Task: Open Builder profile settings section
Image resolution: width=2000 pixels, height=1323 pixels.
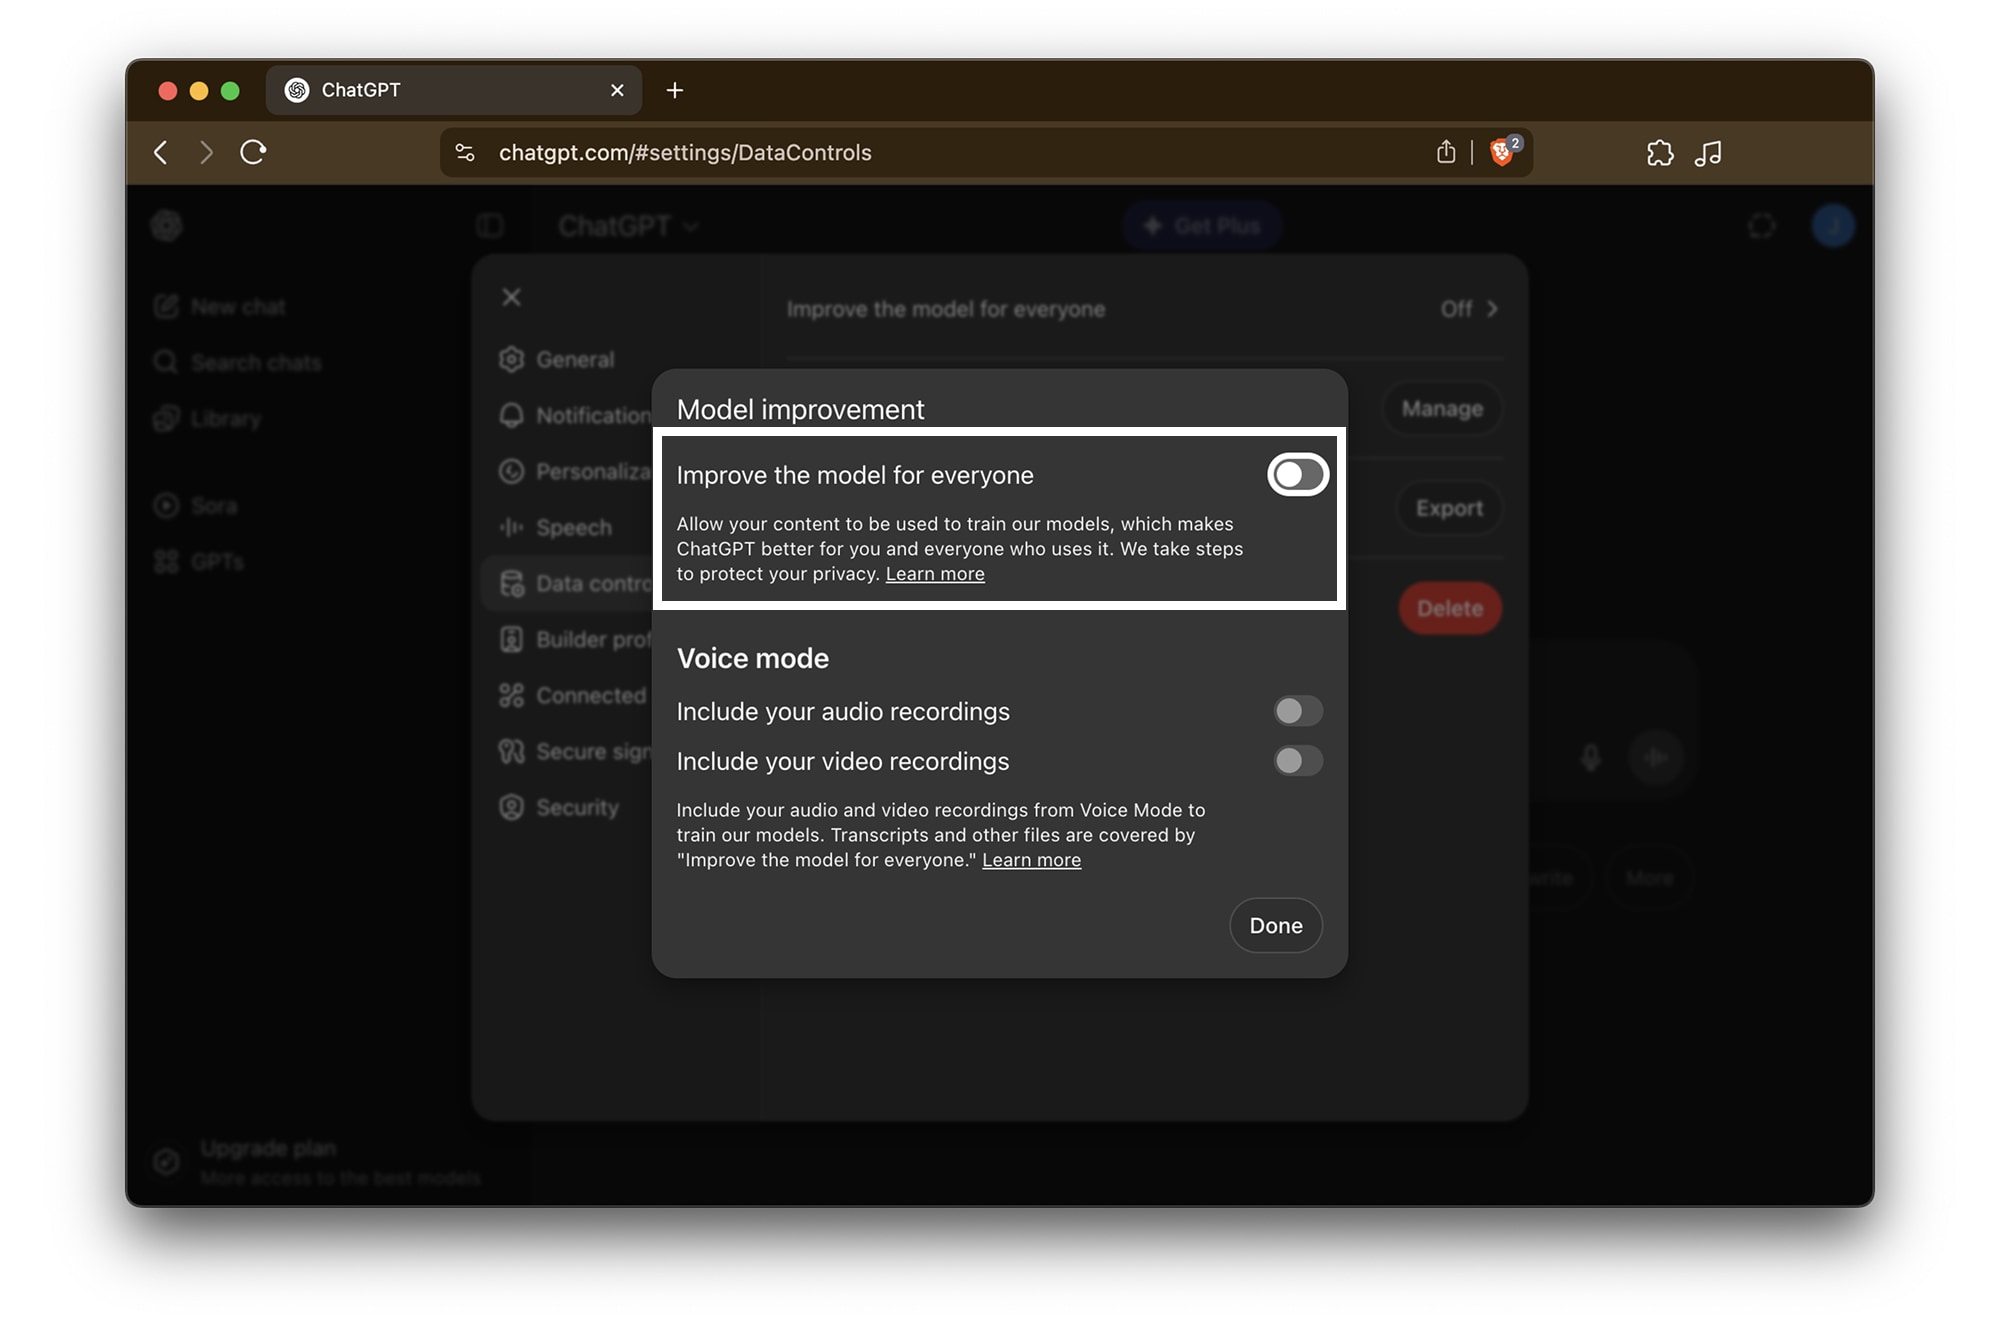Action: coord(575,640)
